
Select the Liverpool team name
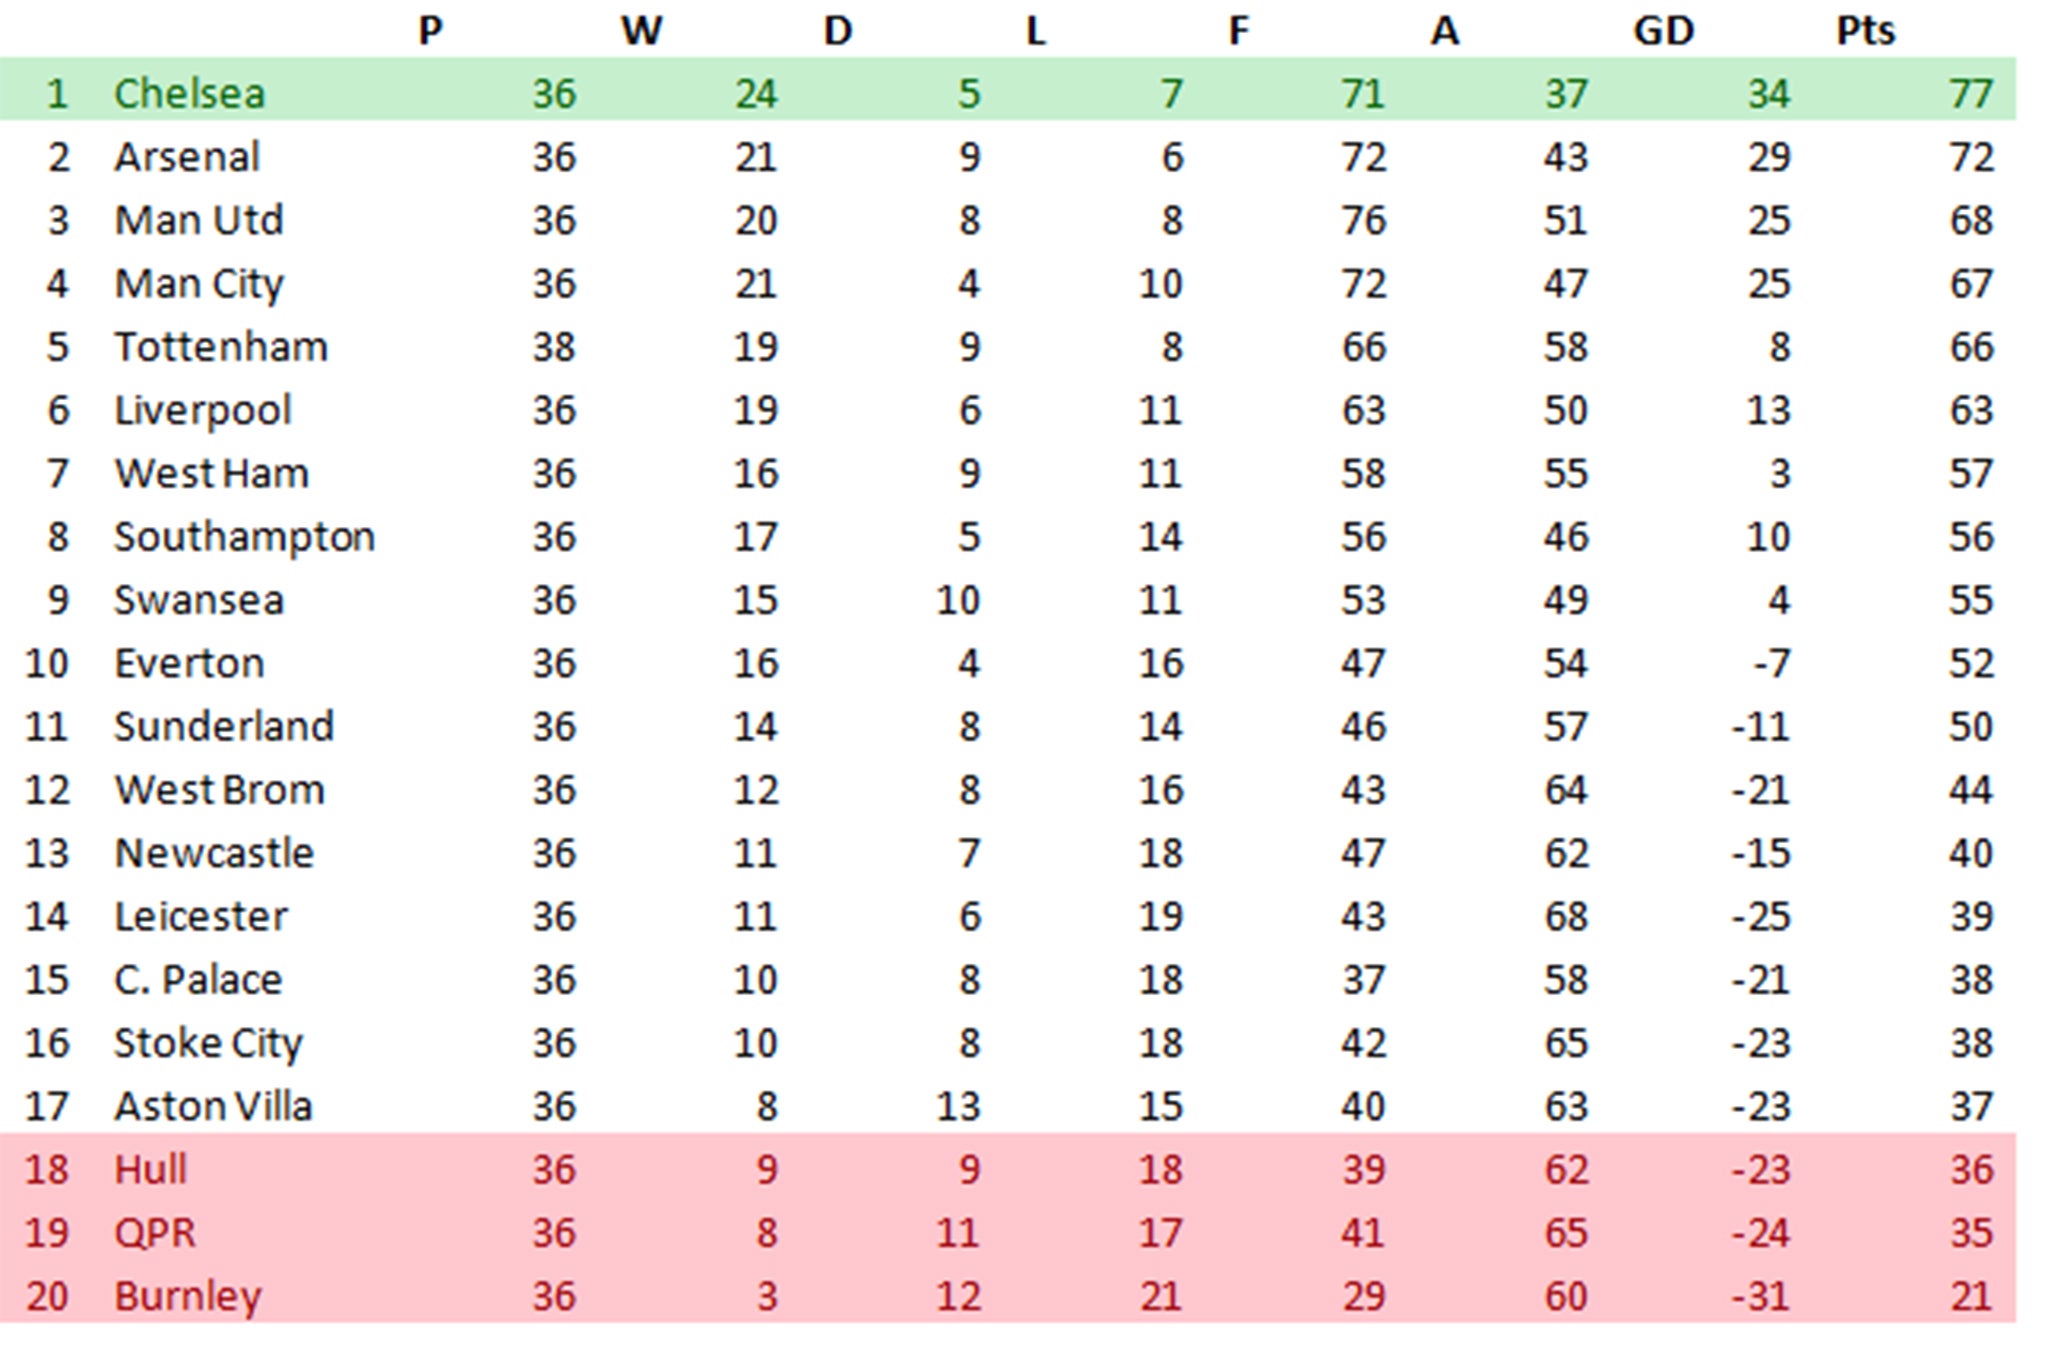click(203, 411)
